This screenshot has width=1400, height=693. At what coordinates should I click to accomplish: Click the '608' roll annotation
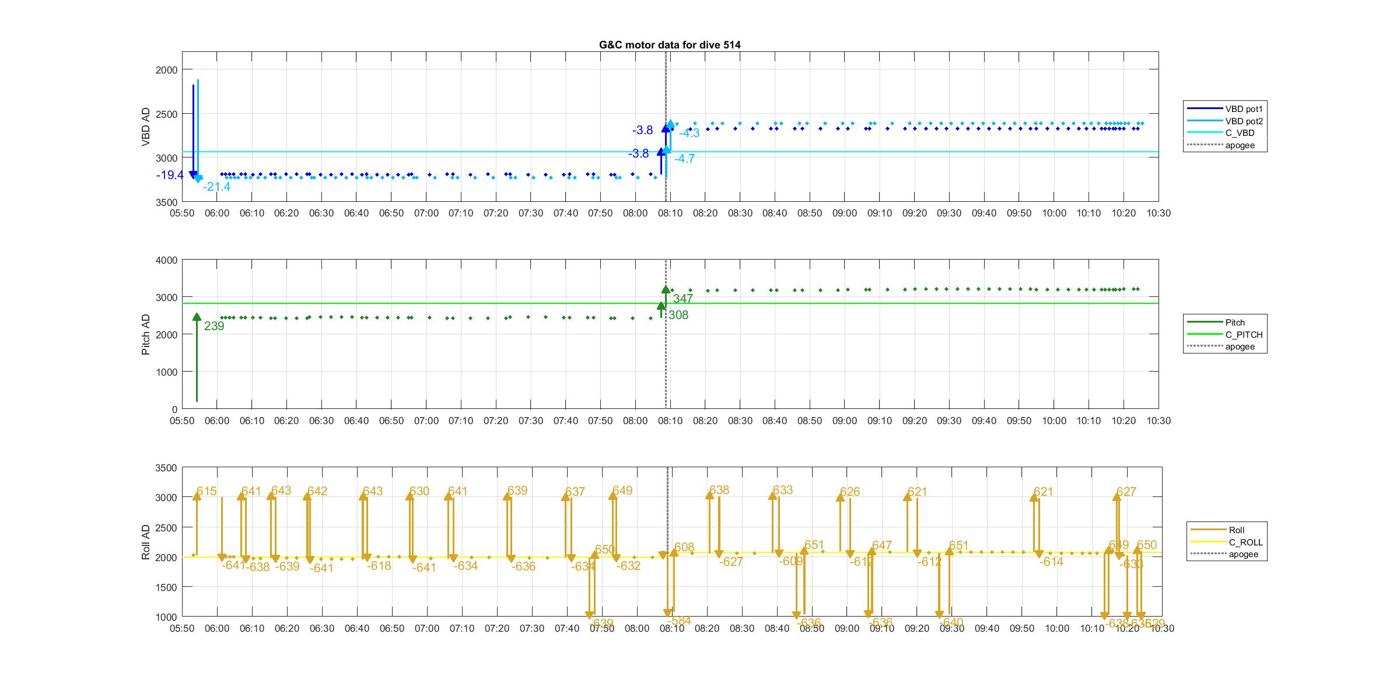[x=684, y=548]
